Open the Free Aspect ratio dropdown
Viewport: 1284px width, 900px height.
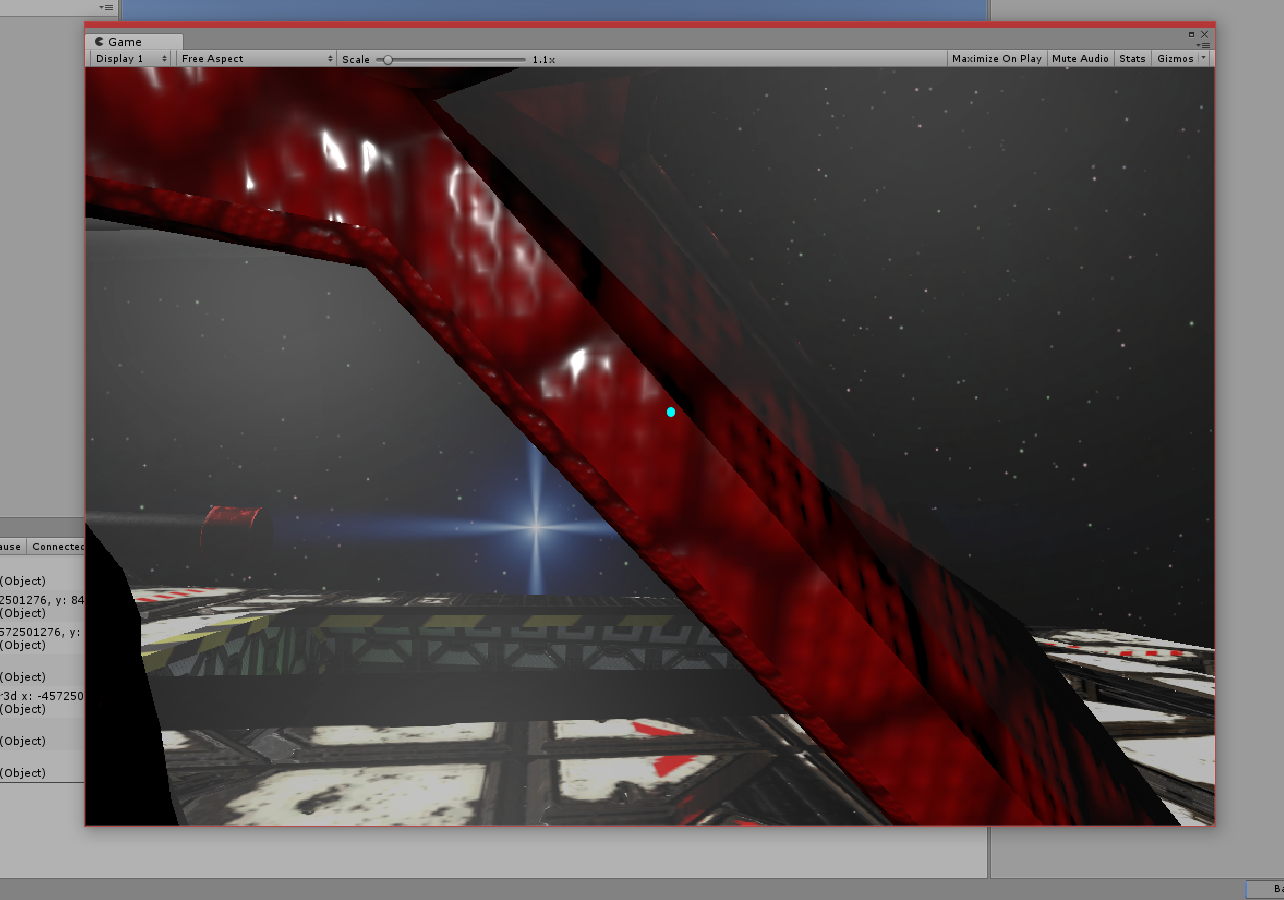[x=257, y=59]
